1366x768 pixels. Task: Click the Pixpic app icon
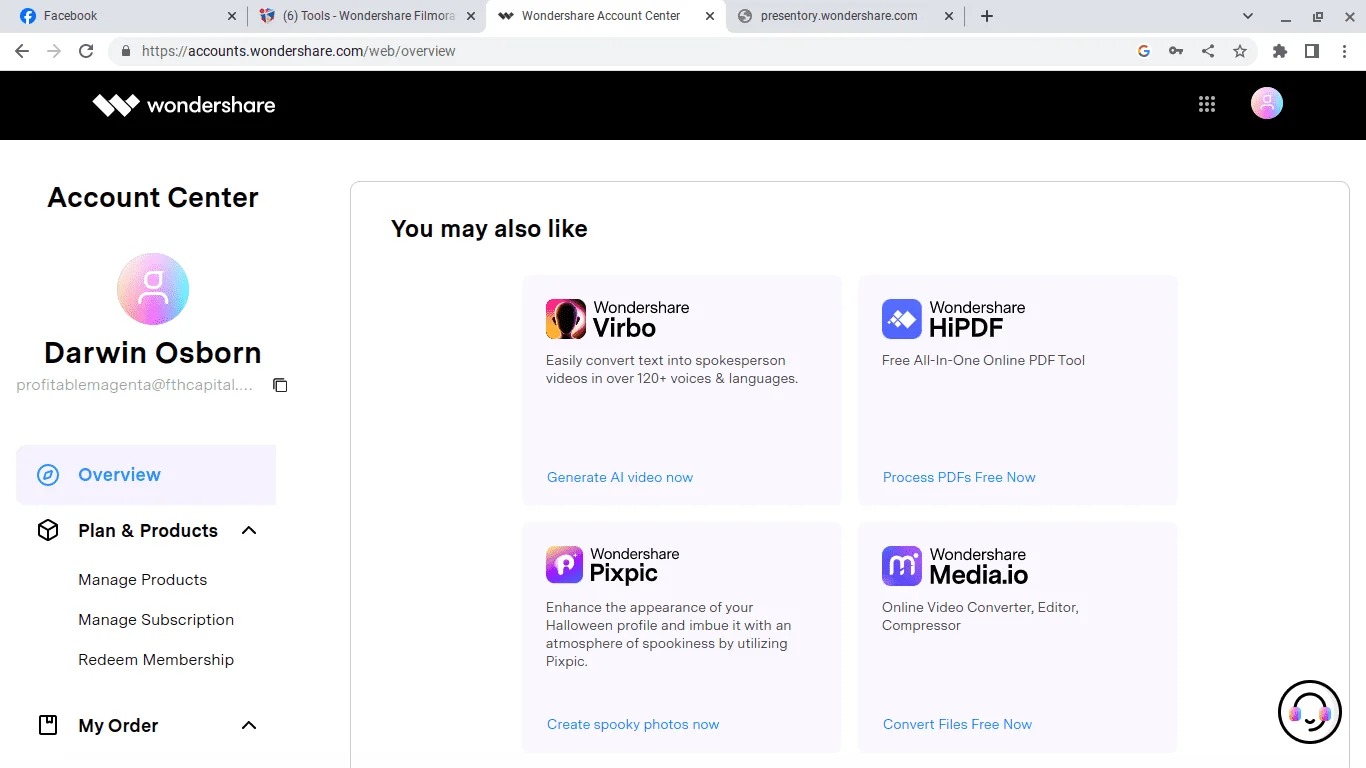coord(564,564)
